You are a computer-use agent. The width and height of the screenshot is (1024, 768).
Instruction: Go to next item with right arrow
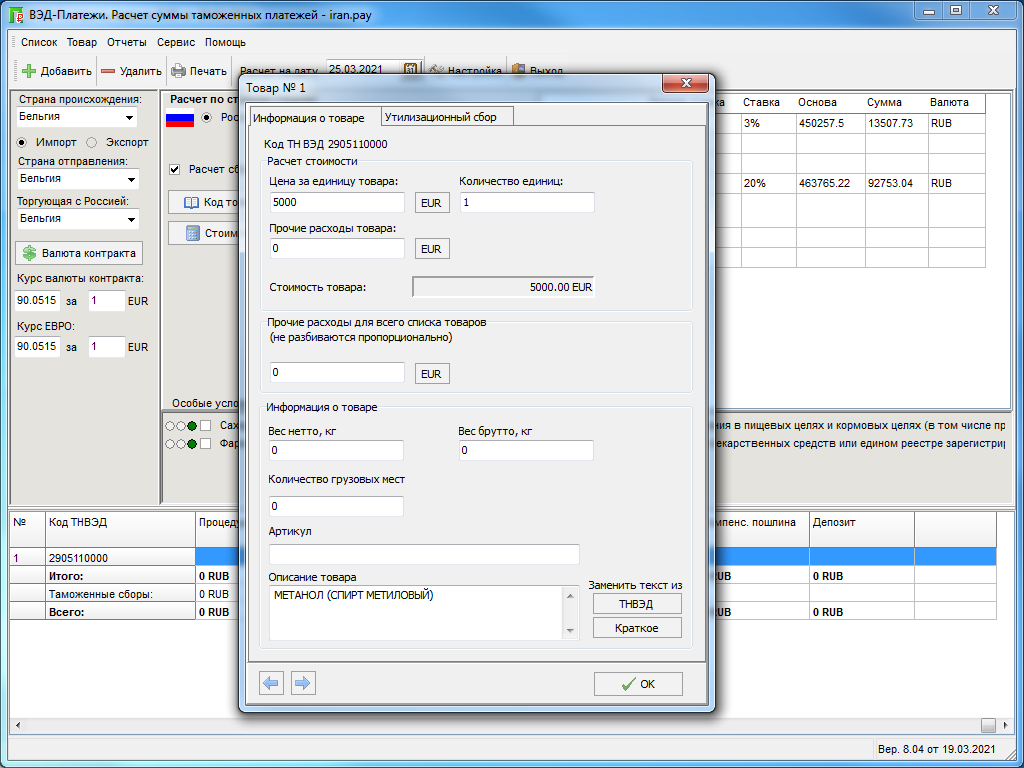pos(302,683)
